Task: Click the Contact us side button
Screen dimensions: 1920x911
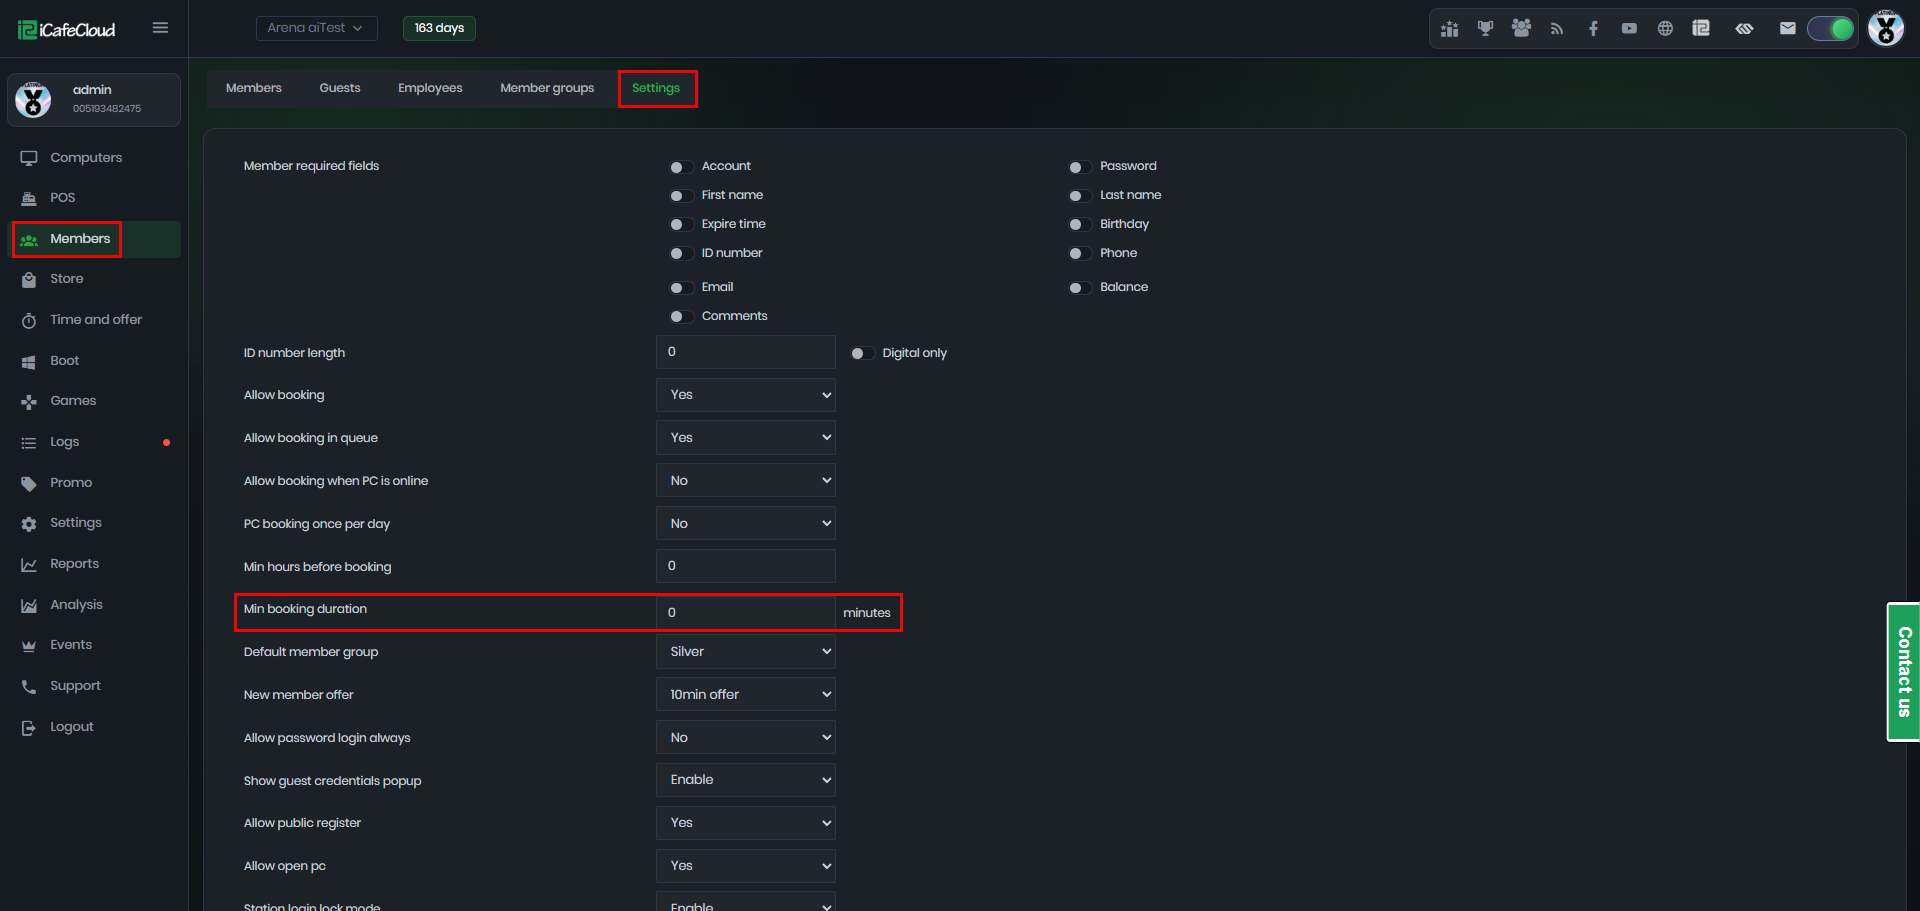Action: 1904,672
